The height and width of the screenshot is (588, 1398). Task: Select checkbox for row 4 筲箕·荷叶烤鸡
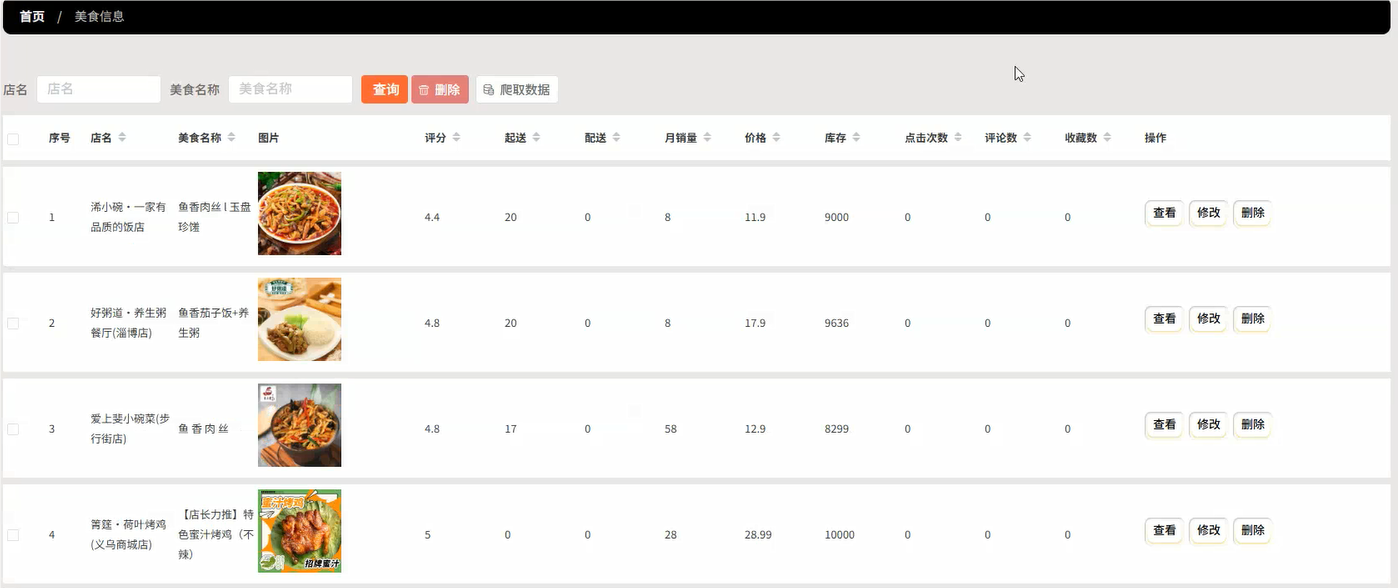pyautogui.click(x=13, y=535)
